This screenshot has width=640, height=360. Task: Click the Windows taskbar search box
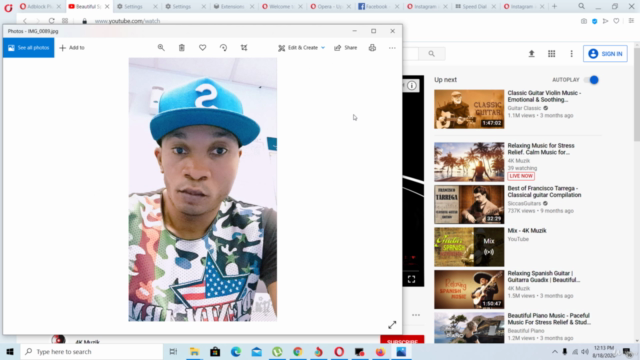pyautogui.click(x=92, y=351)
